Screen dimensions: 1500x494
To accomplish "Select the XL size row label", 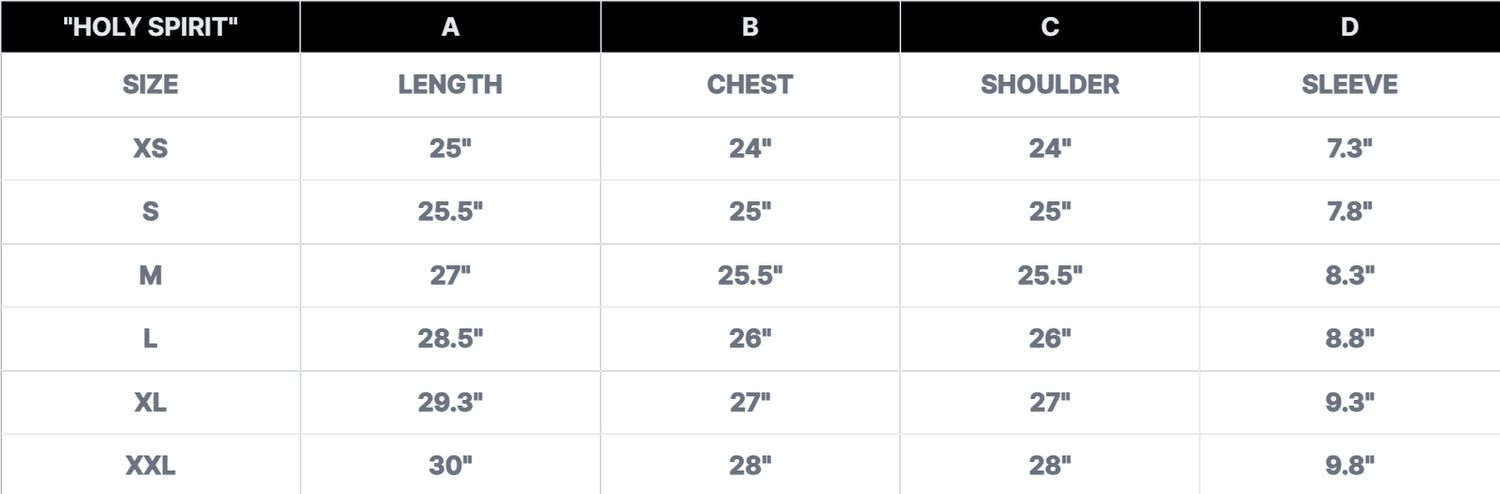I will 150,403.
